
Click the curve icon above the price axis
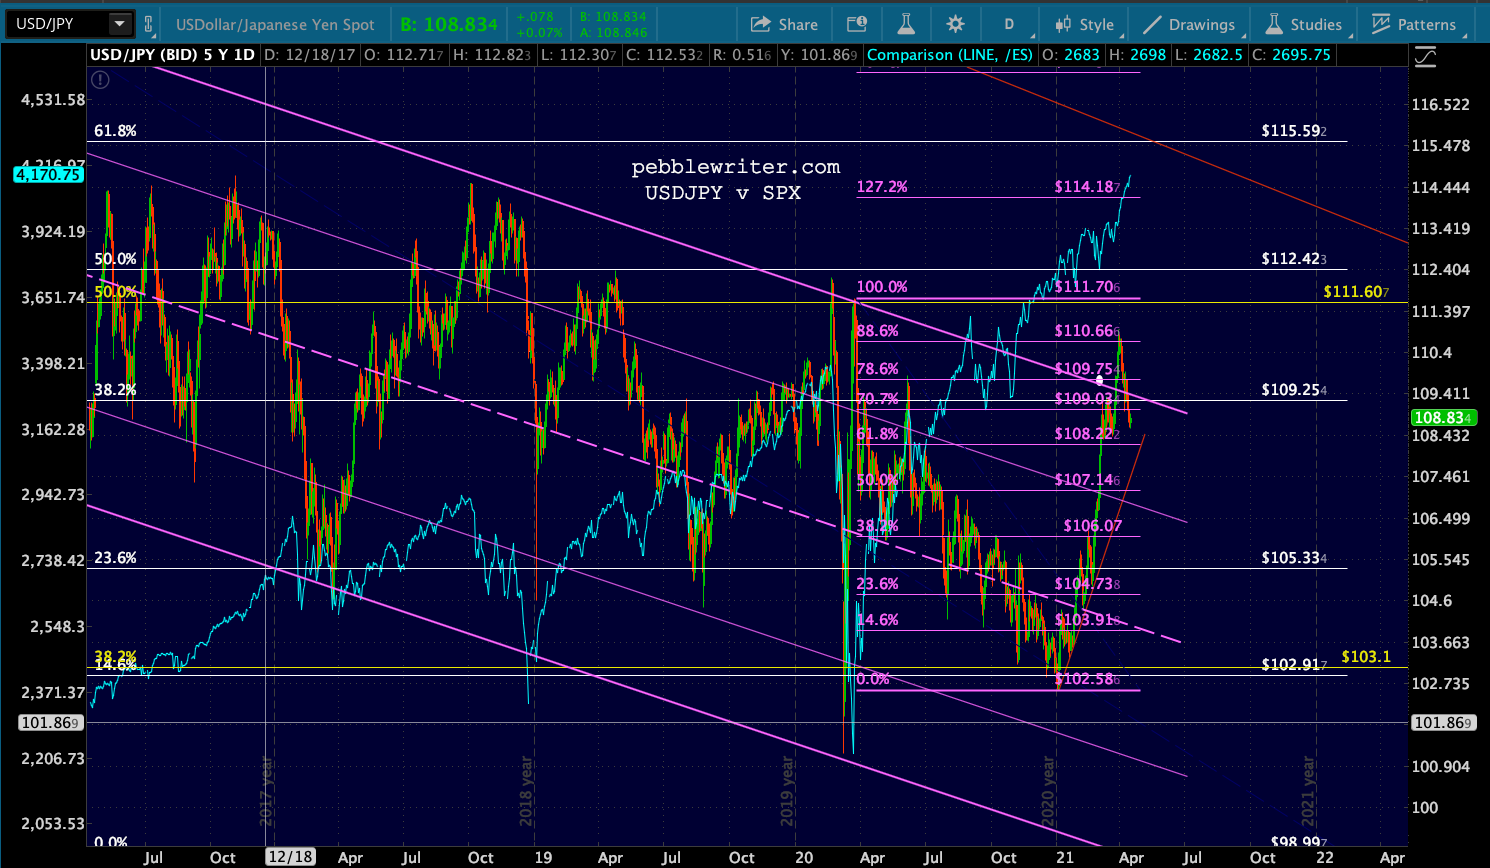tap(1425, 58)
